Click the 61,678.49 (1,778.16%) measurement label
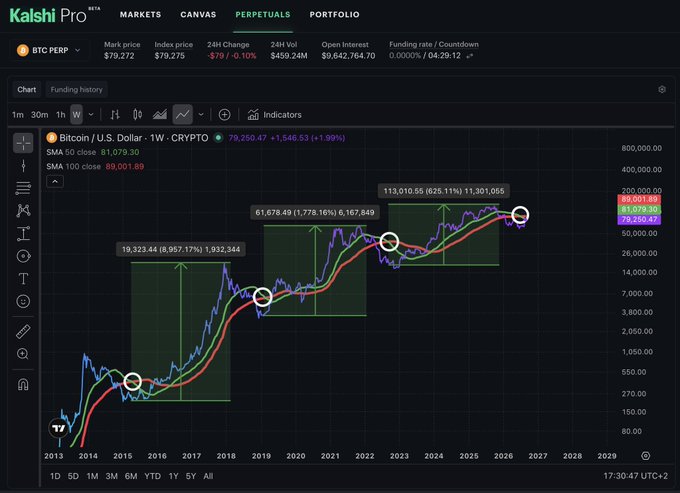This screenshot has height=493, width=680. point(314,212)
